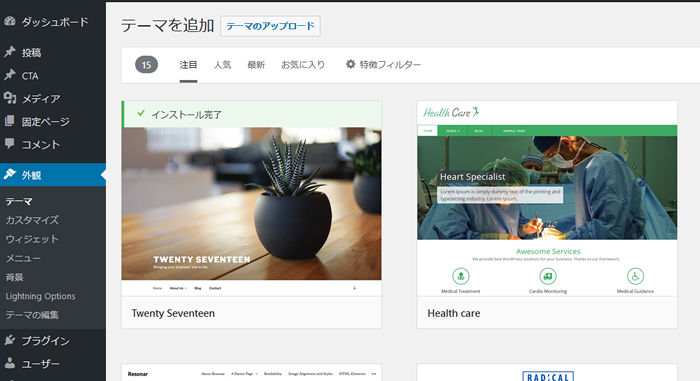Select the 外観 menu label

(31, 175)
